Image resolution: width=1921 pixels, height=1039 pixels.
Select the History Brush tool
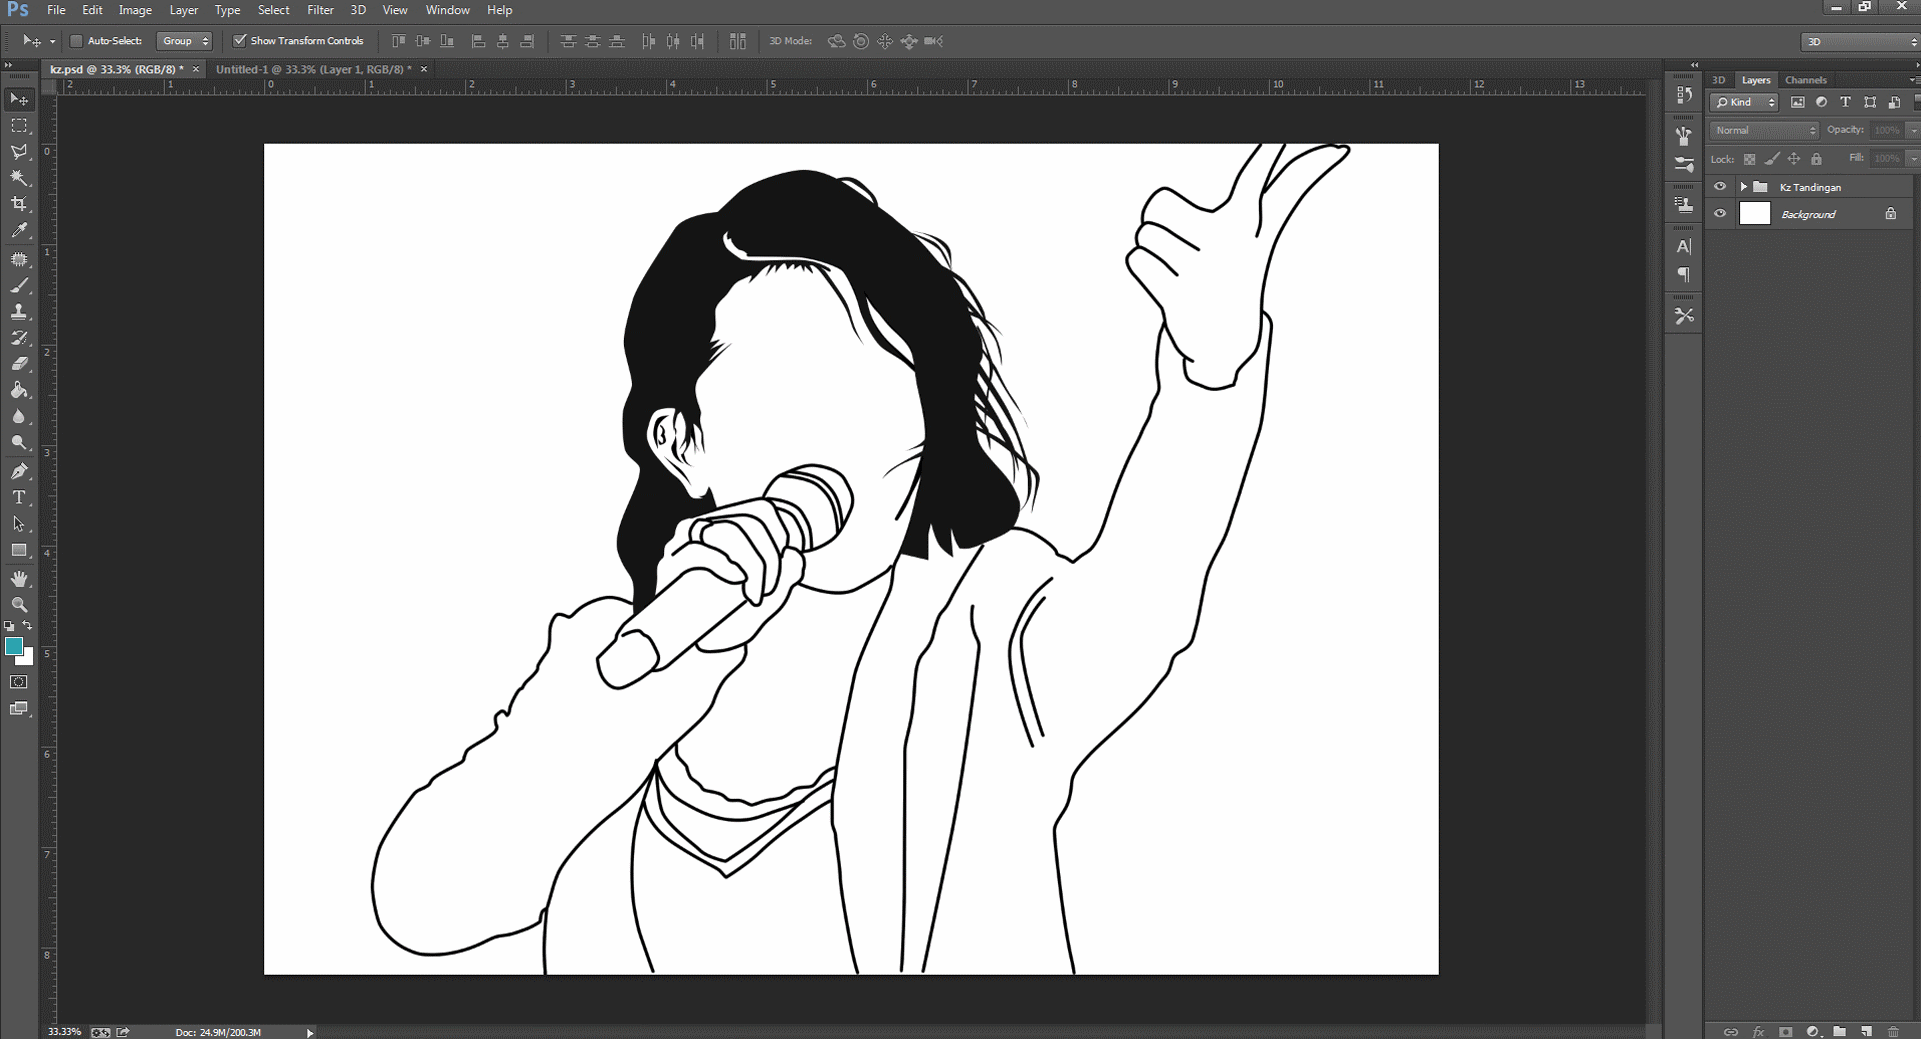pos(19,338)
